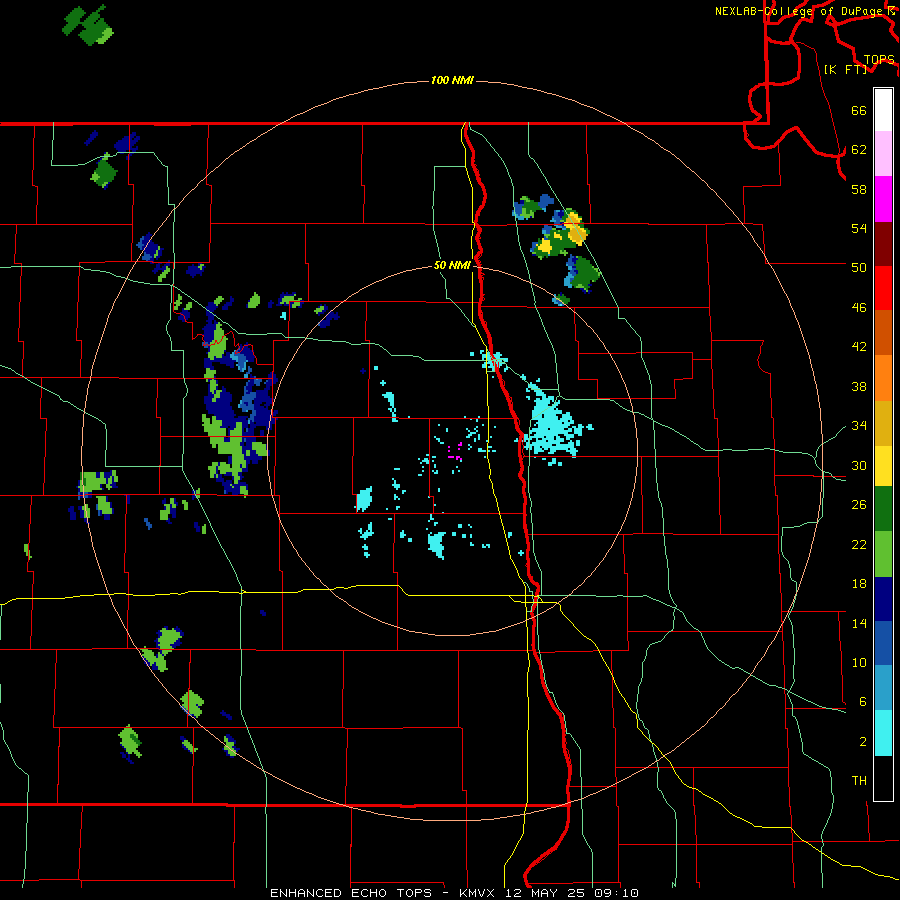Click the navy blue legend swatch

pyautogui.click(x=883, y=599)
